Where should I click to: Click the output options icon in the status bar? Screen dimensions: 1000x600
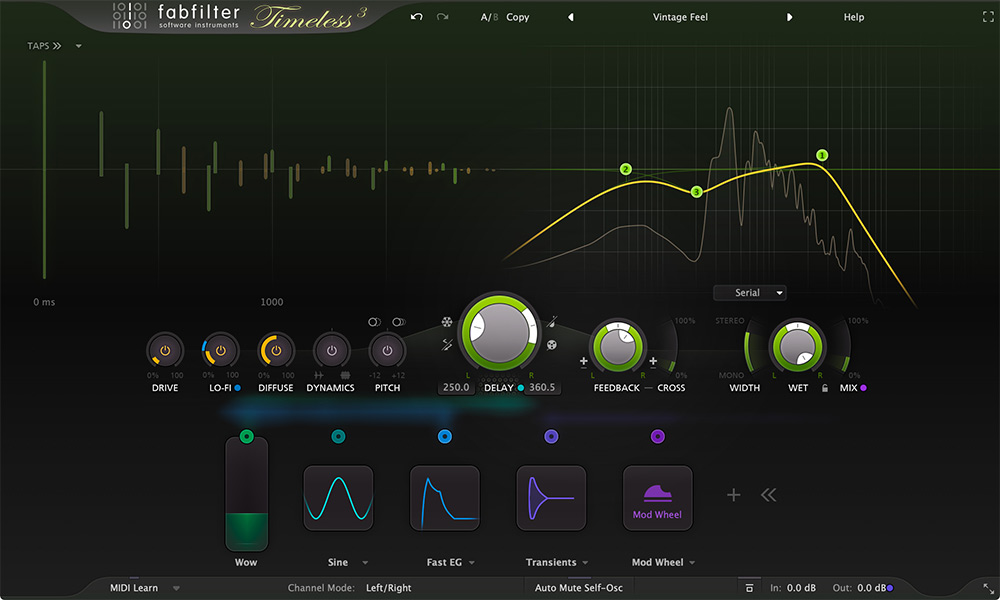click(x=750, y=588)
